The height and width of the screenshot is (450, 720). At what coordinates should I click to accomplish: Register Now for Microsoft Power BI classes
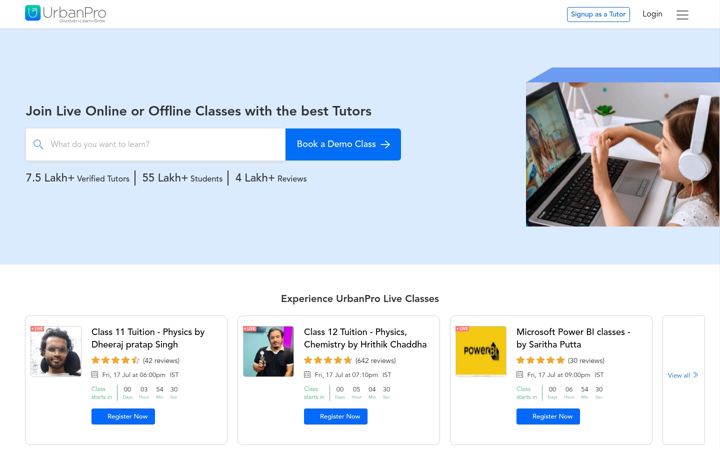548,416
